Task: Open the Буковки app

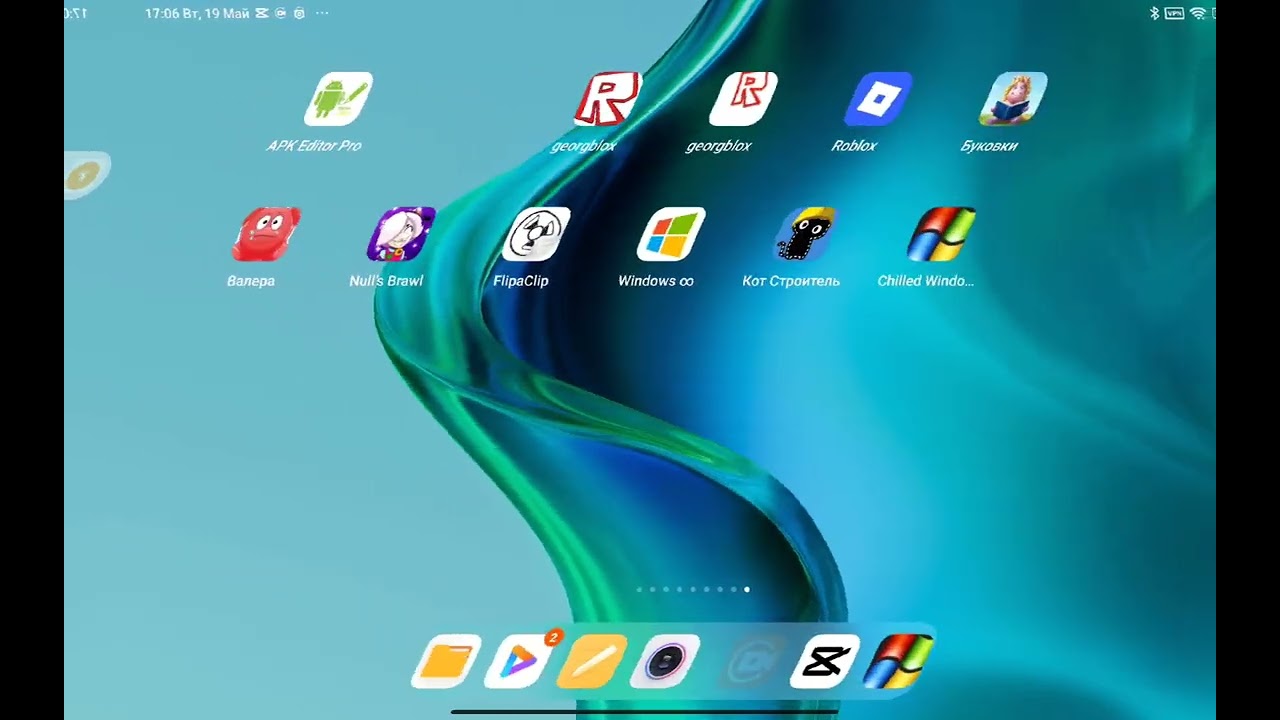Action: [x=1013, y=99]
